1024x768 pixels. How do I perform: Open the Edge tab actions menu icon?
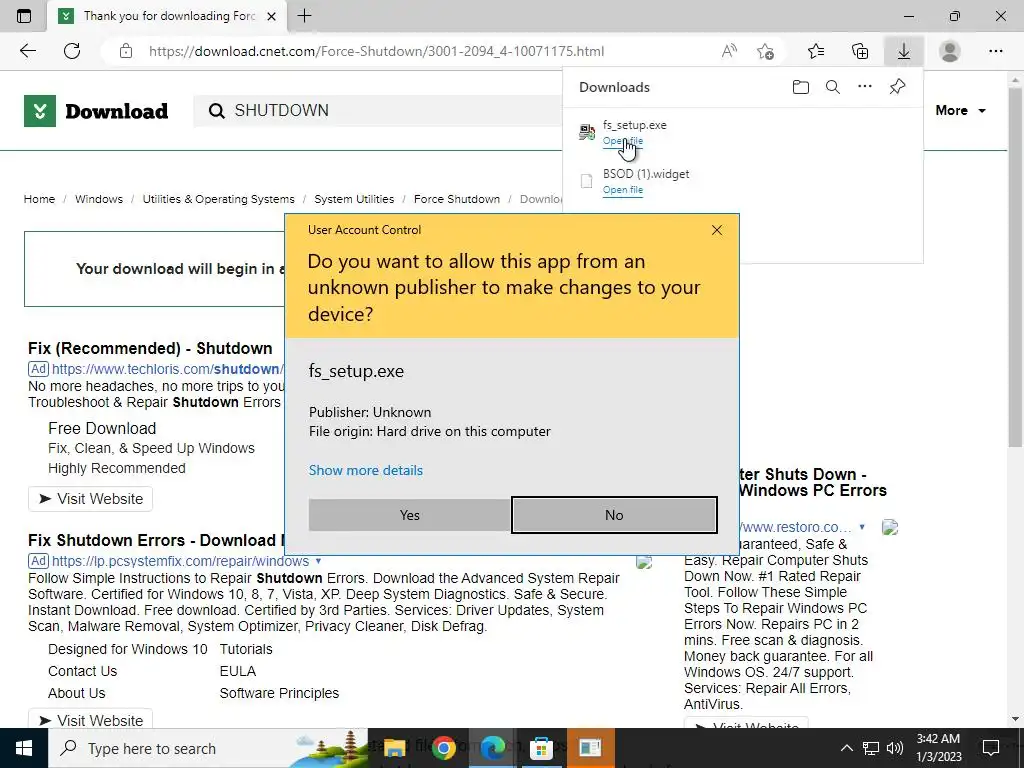pos(24,16)
